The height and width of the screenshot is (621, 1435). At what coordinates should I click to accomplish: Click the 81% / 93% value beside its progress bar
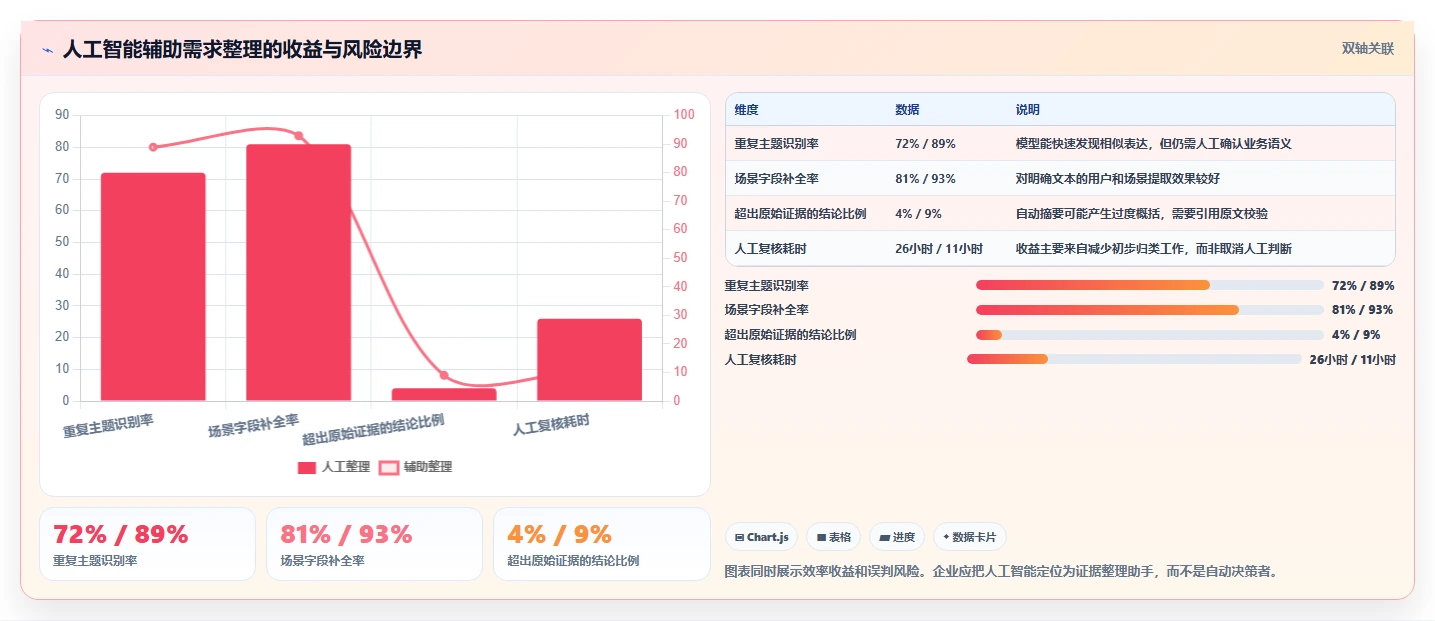[1363, 310]
